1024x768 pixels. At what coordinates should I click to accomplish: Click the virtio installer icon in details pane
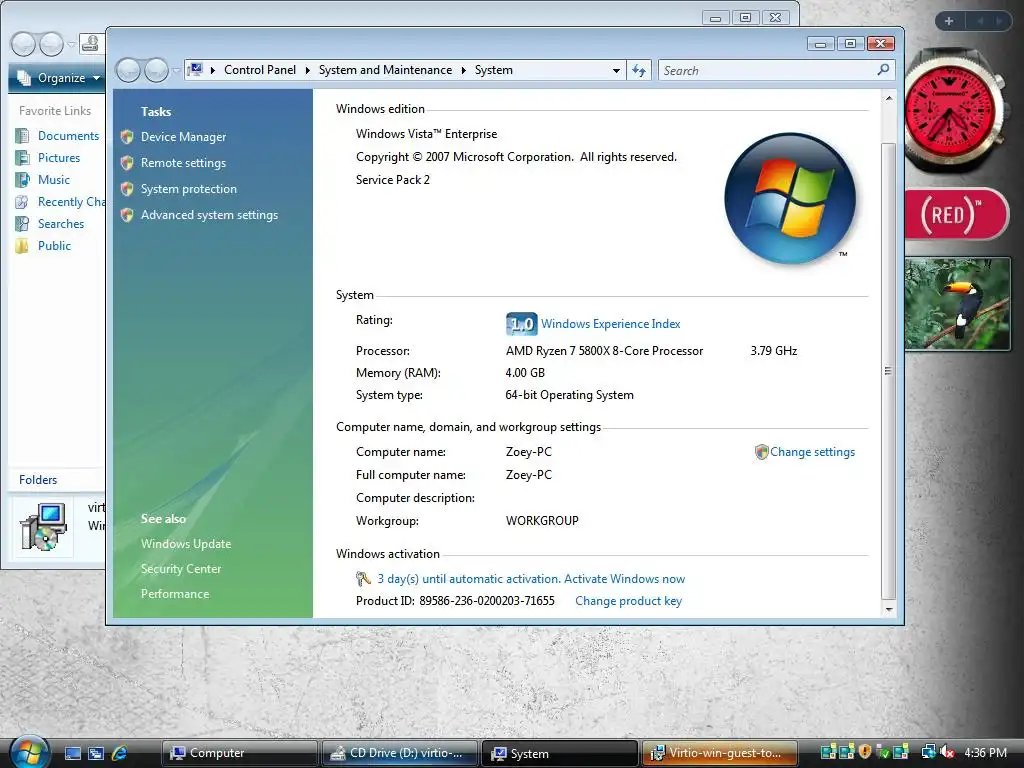[x=43, y=526]
